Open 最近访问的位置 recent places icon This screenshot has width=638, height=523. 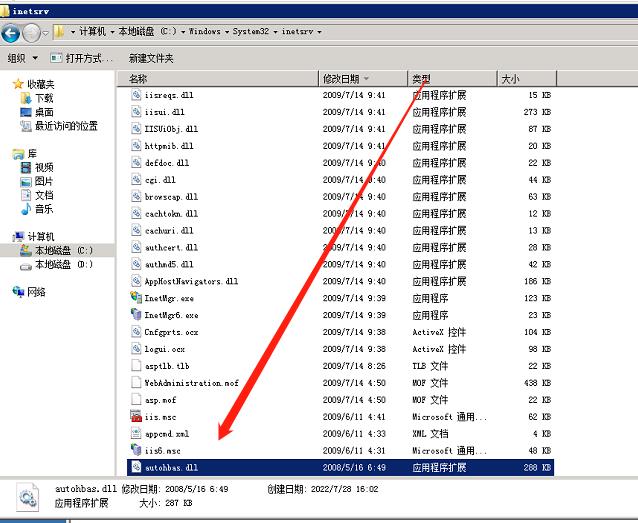coord(26,126)
